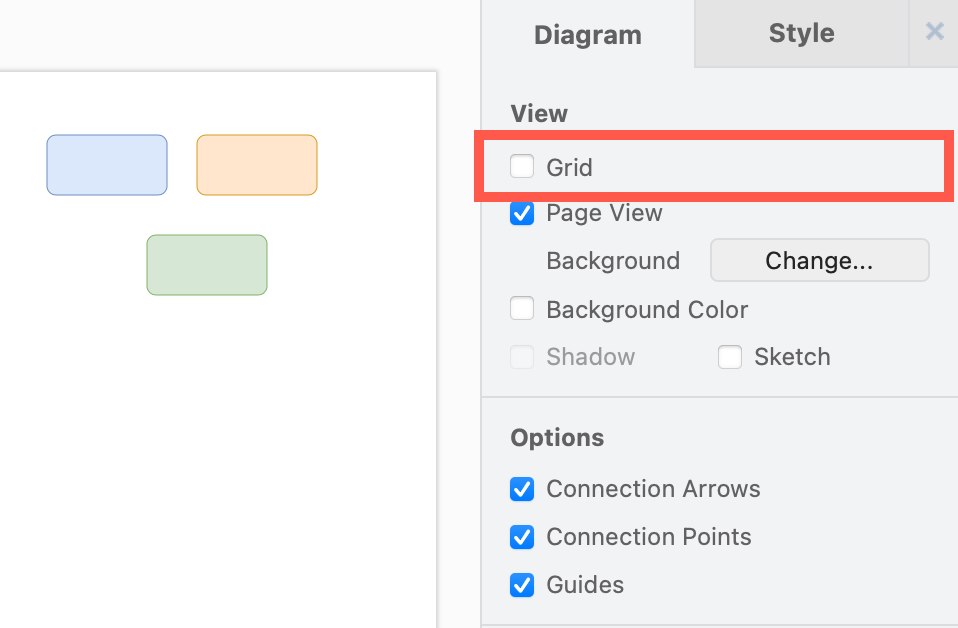
Task: Open the background Change dialog
Action: 819,260
